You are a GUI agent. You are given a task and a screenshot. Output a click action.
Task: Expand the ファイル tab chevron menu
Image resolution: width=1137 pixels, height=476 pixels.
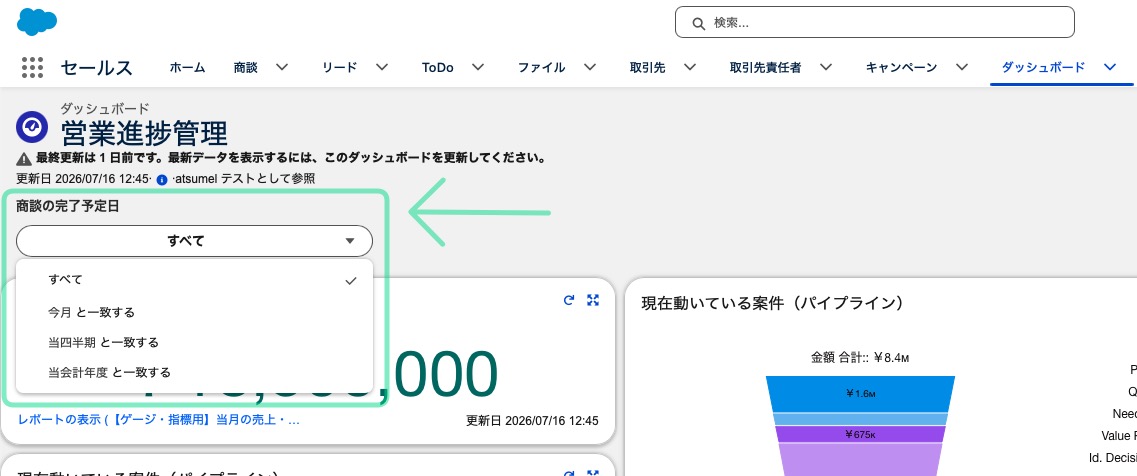point(590,67)
